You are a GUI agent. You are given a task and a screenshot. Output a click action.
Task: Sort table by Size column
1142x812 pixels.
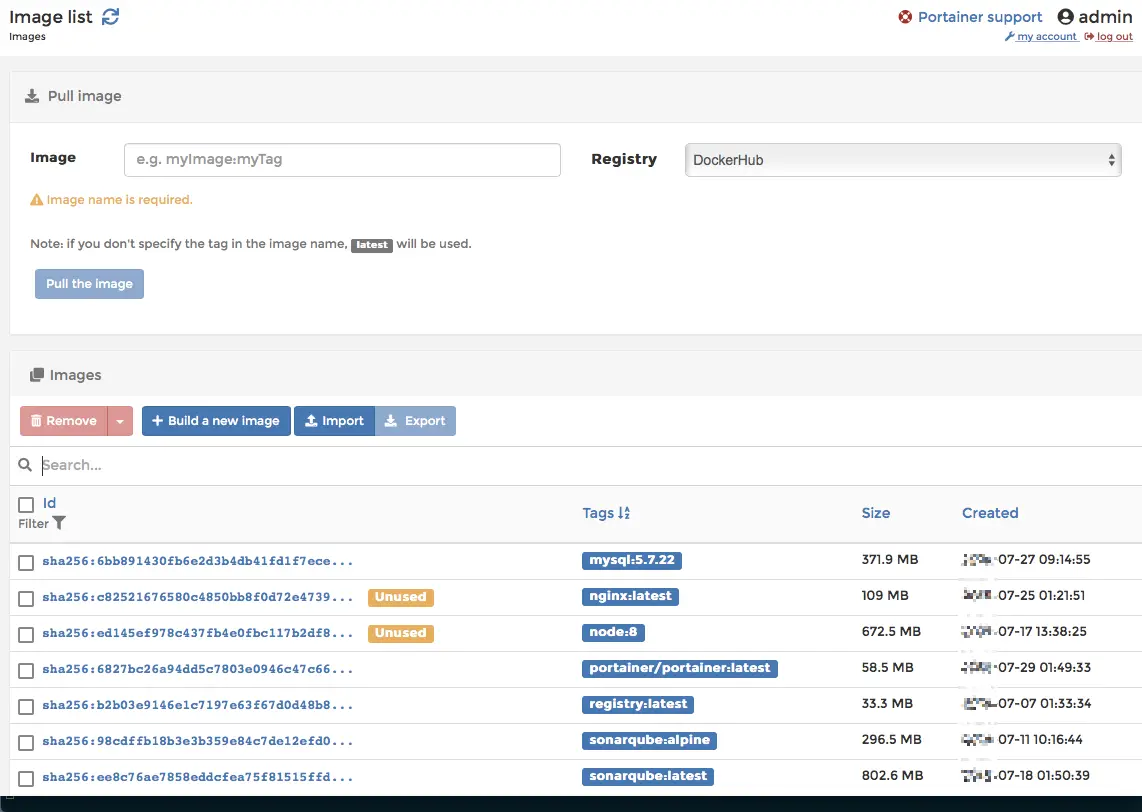click(875, 513)
